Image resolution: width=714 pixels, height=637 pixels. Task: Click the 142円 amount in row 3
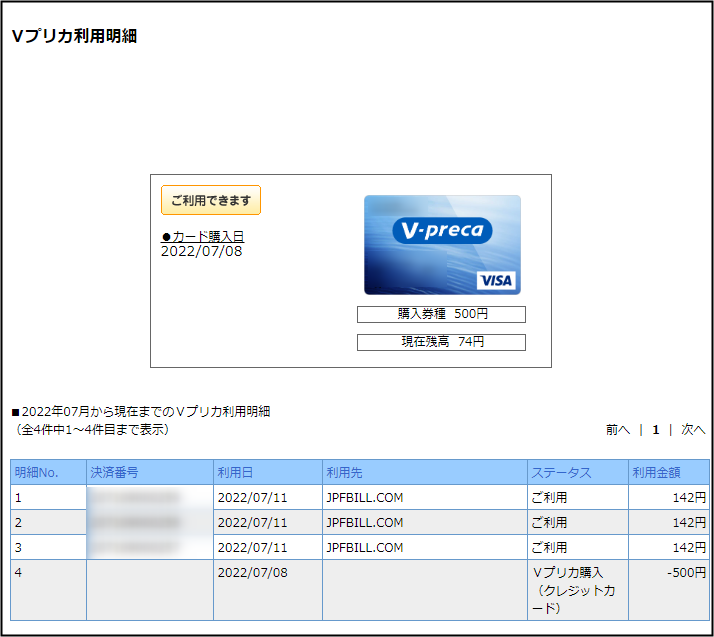[688, 547]
